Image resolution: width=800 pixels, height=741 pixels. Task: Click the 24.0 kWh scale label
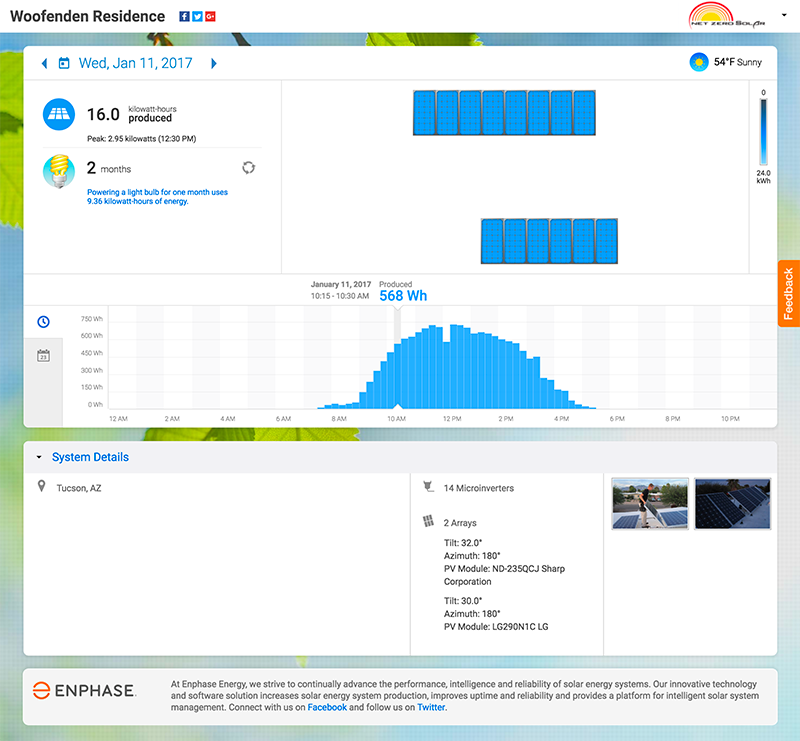point(763,177)
